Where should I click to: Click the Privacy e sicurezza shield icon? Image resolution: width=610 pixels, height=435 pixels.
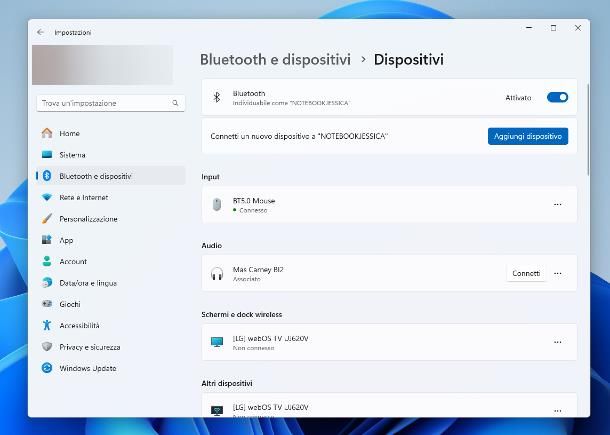click(47, 347)
